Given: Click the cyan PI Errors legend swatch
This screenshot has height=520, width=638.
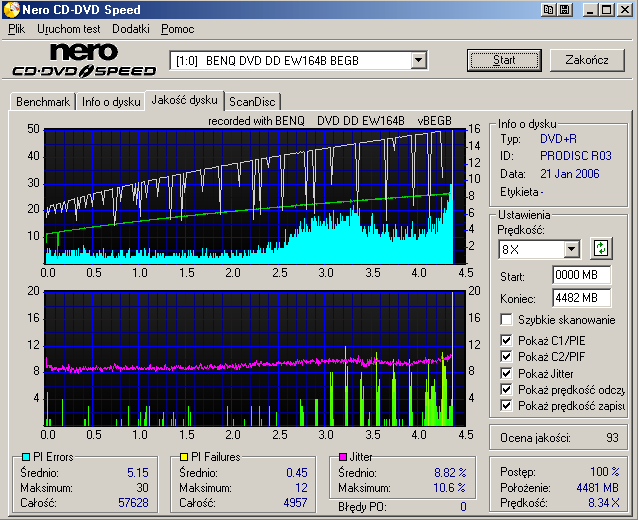Looking at the screenshot, I should point(26,457).
